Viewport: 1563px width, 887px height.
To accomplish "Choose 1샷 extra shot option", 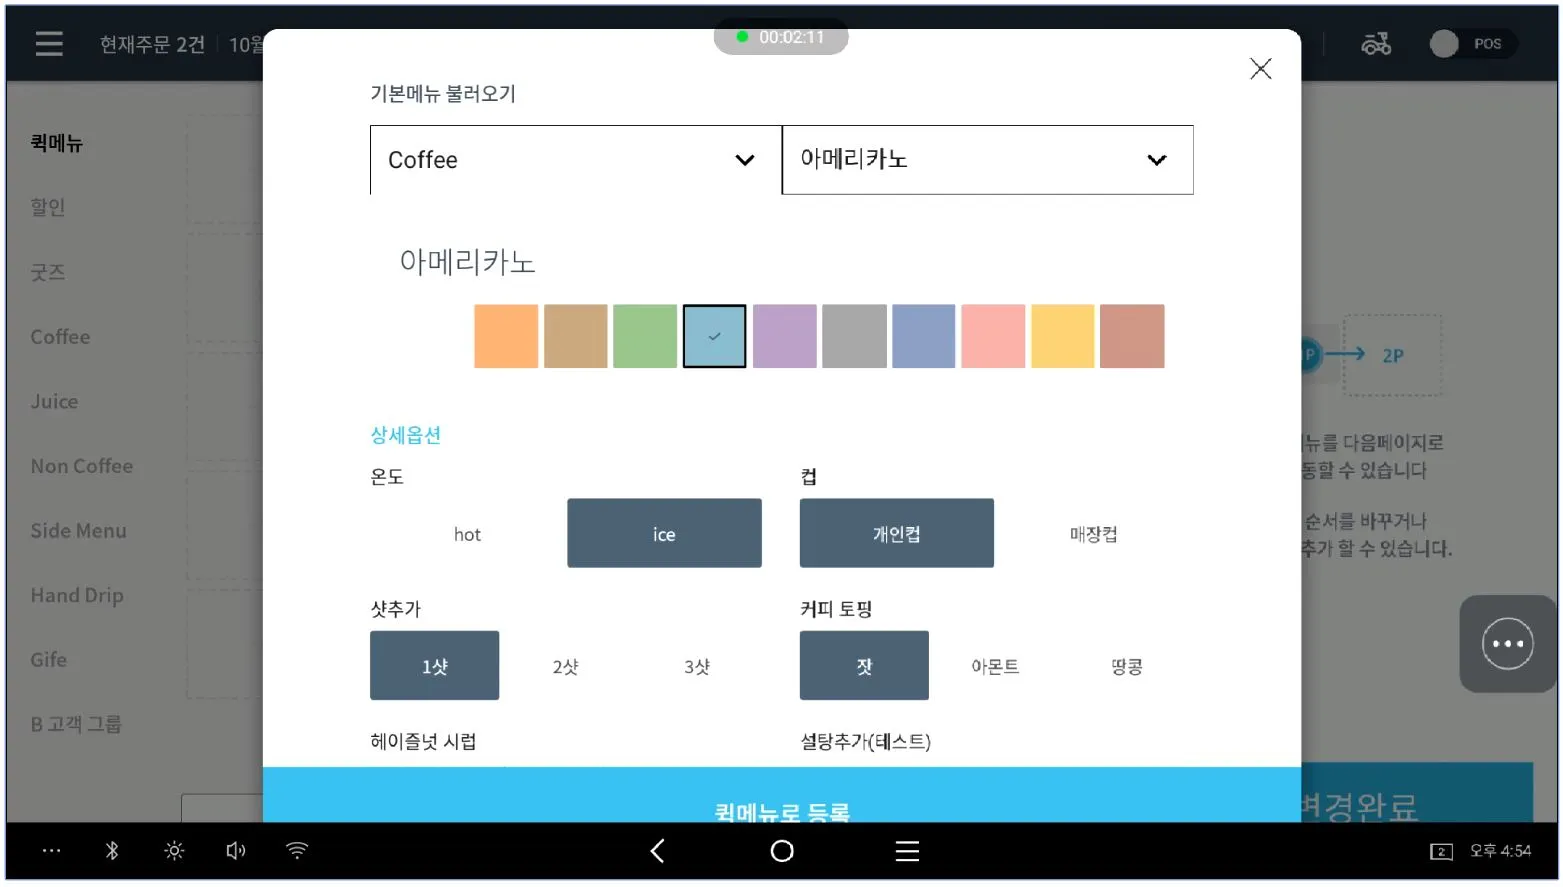I will (435, 666).
